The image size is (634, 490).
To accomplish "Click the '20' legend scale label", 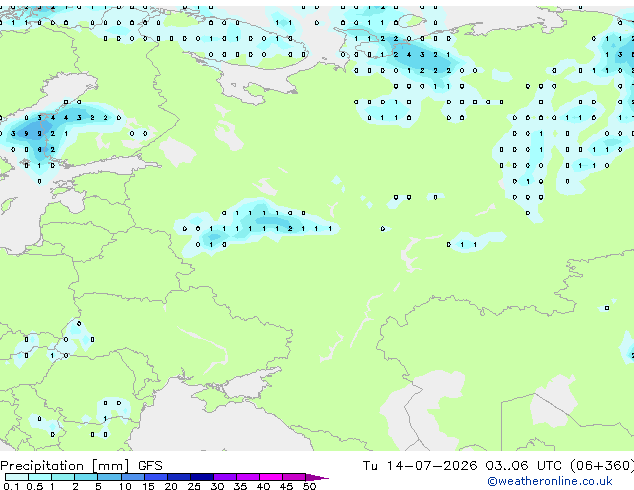I will tap(171, 486).
